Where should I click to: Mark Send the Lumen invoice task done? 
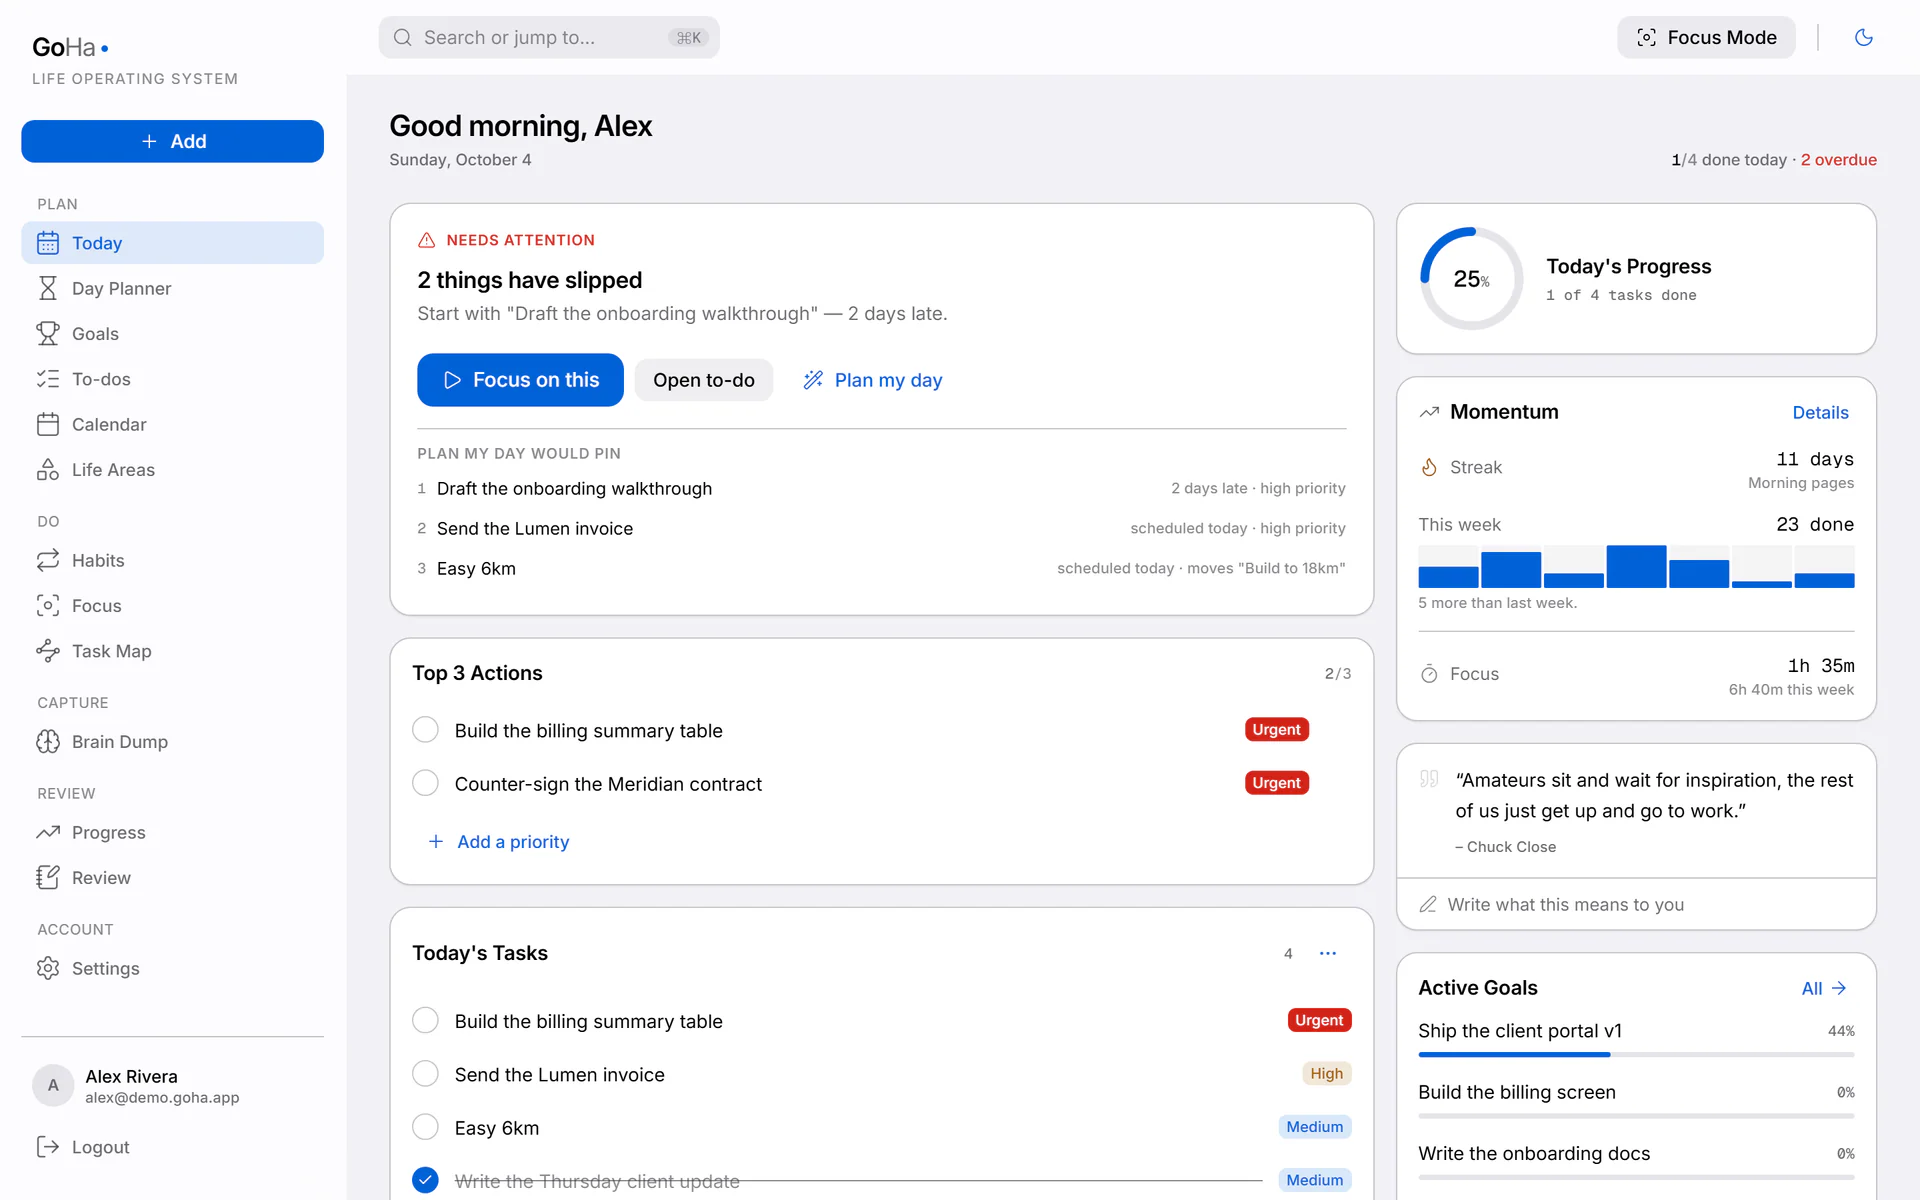(x=425, y=1073)
